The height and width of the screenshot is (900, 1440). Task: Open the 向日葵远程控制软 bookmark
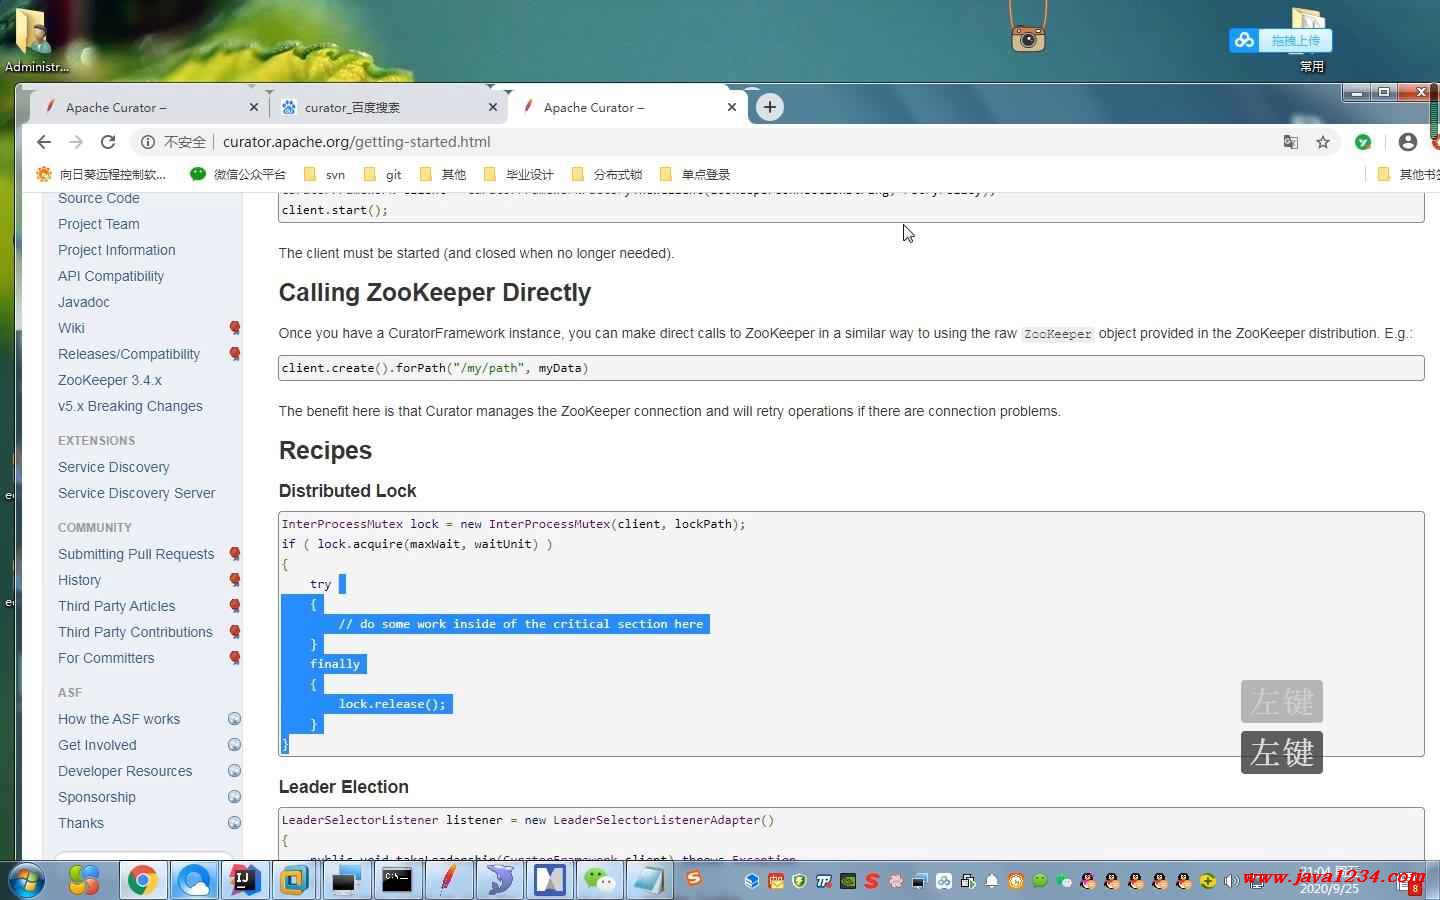point(101,174)
